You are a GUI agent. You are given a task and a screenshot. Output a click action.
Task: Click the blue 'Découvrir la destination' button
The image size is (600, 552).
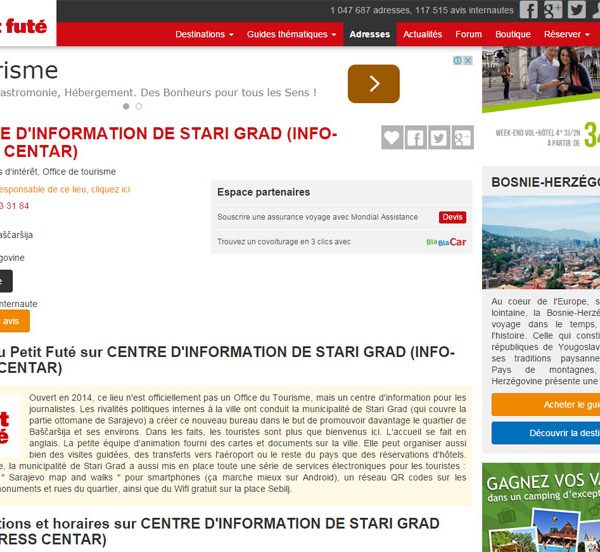(x=546, y=433)
